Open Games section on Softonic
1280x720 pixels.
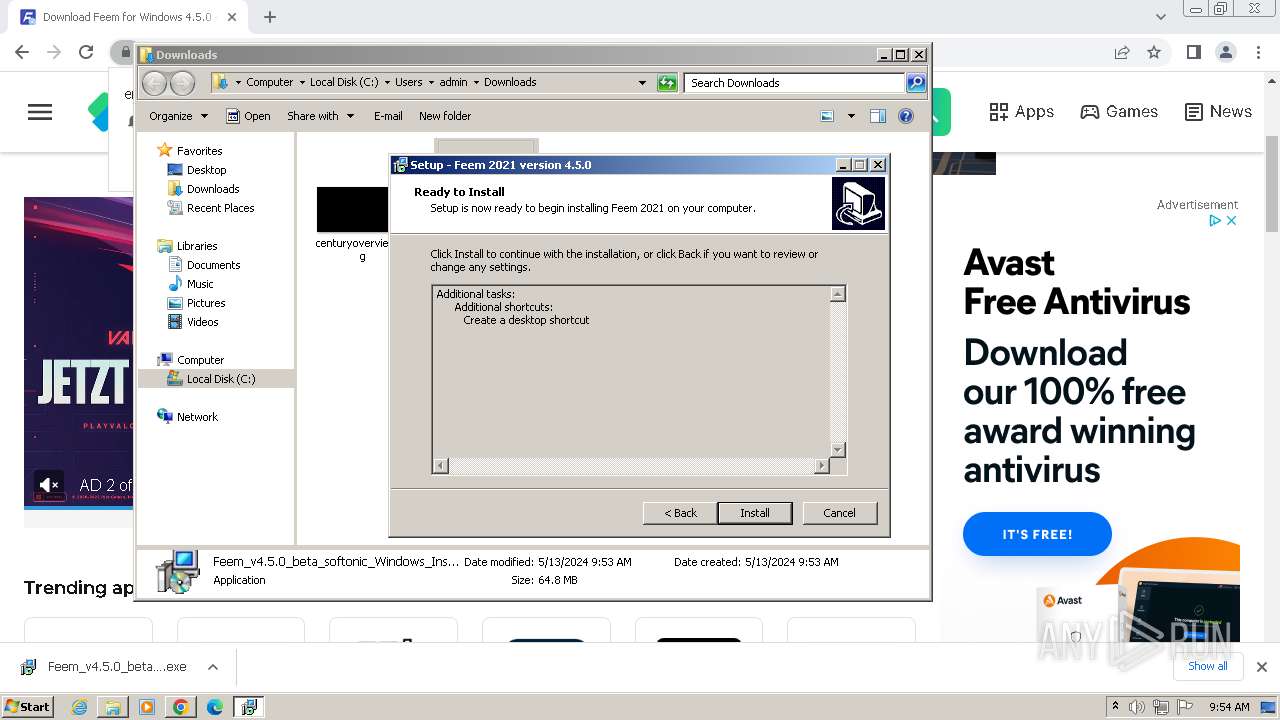pyautogui.click(x=1119, y=112)
